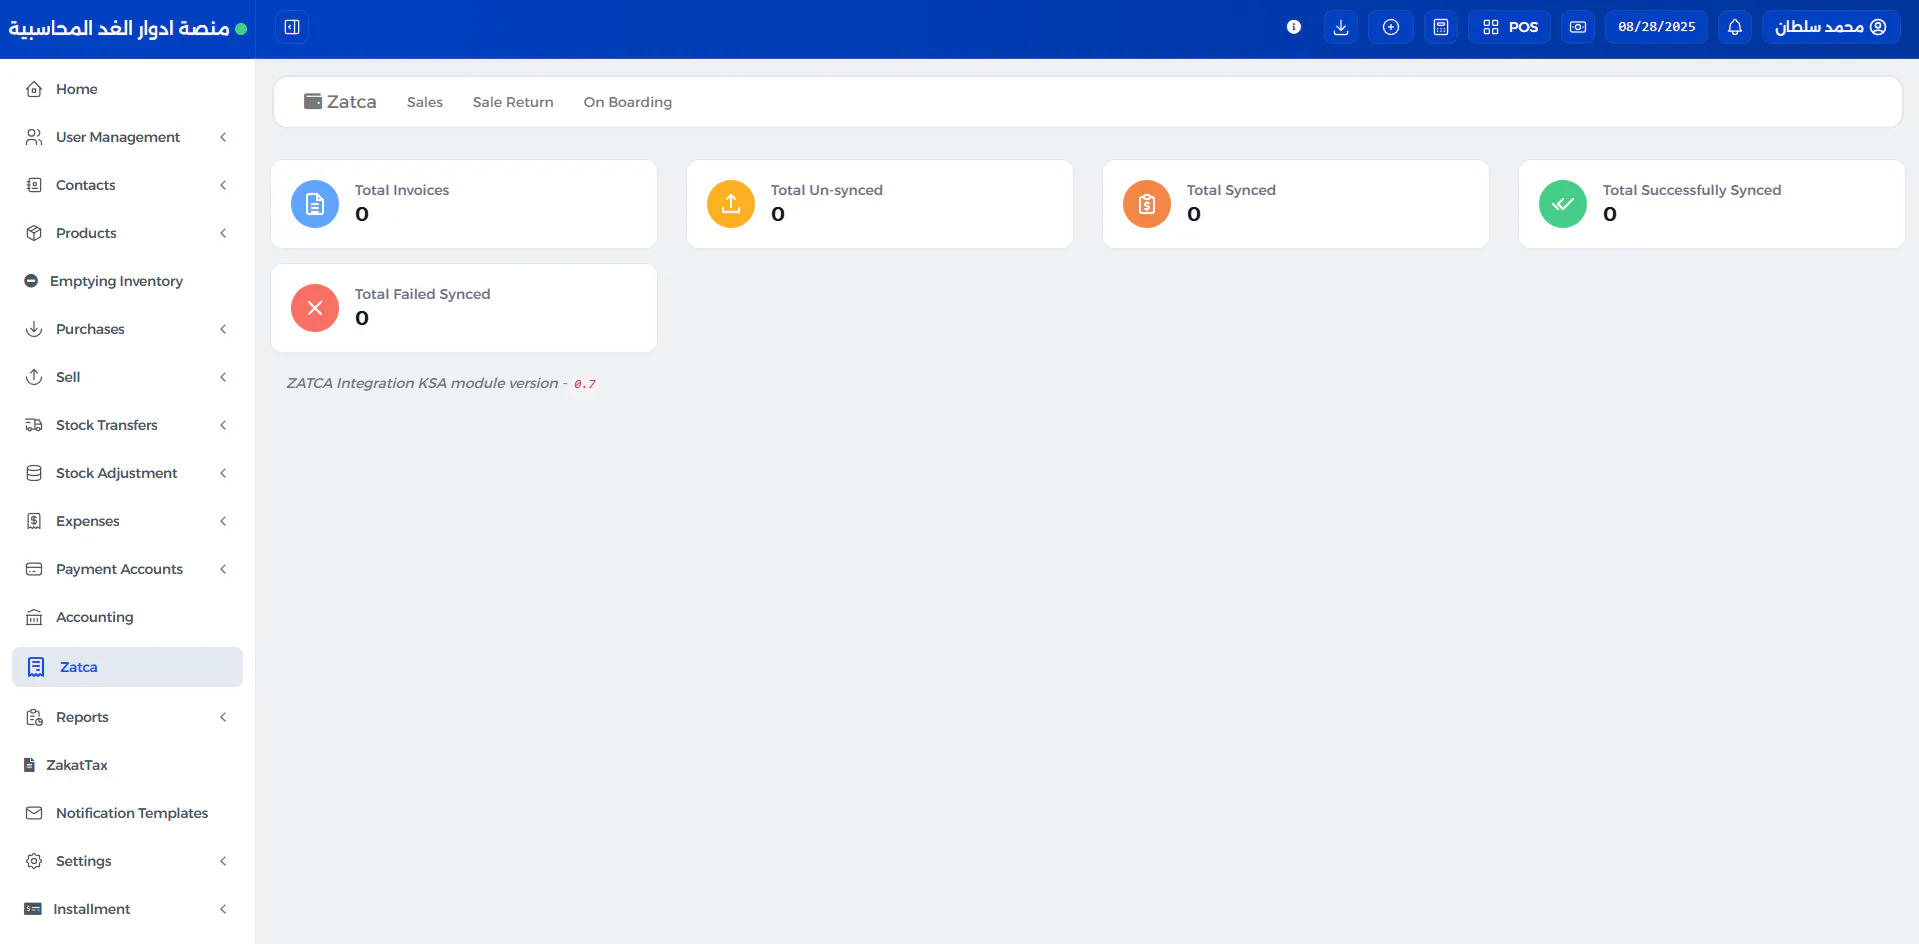Click the Reports file icon
The width and height of the screenshot is (1919, 944).
(x=34, y=717)
